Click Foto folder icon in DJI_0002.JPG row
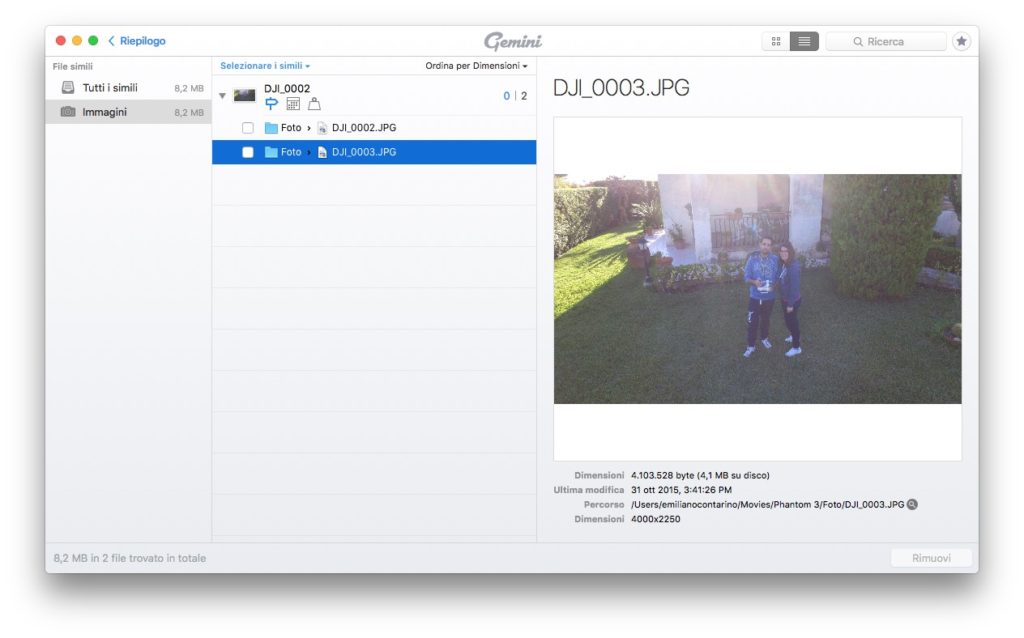 pos(271,128)
